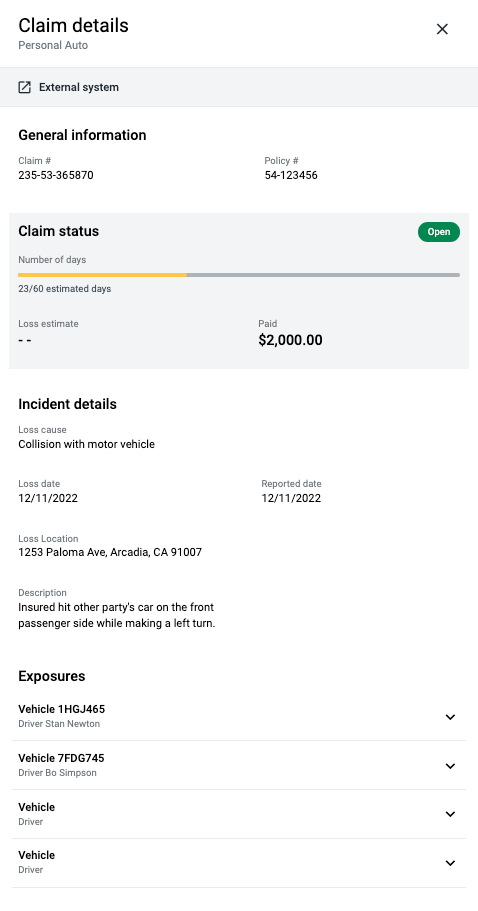This screenshot has height=911, width=478.
Task: Select the Collision with motor vehicle loss cause
Action: pyautogui.click(x=87, y=444)
